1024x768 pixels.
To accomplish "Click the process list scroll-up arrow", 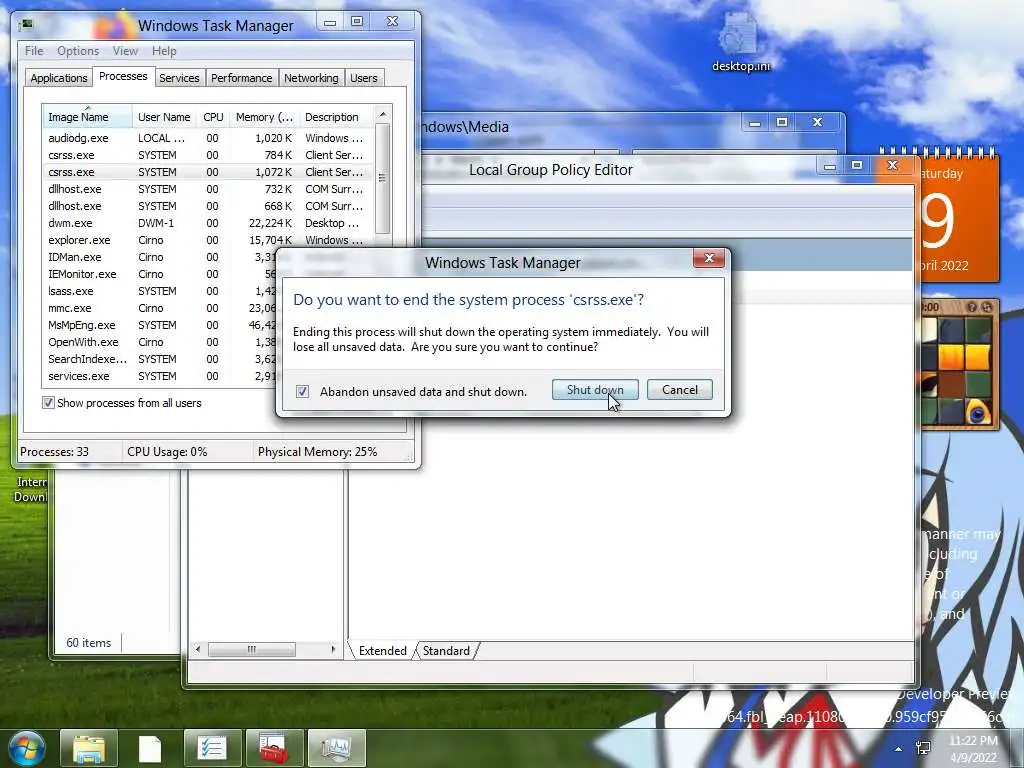I will pos(383,114).
